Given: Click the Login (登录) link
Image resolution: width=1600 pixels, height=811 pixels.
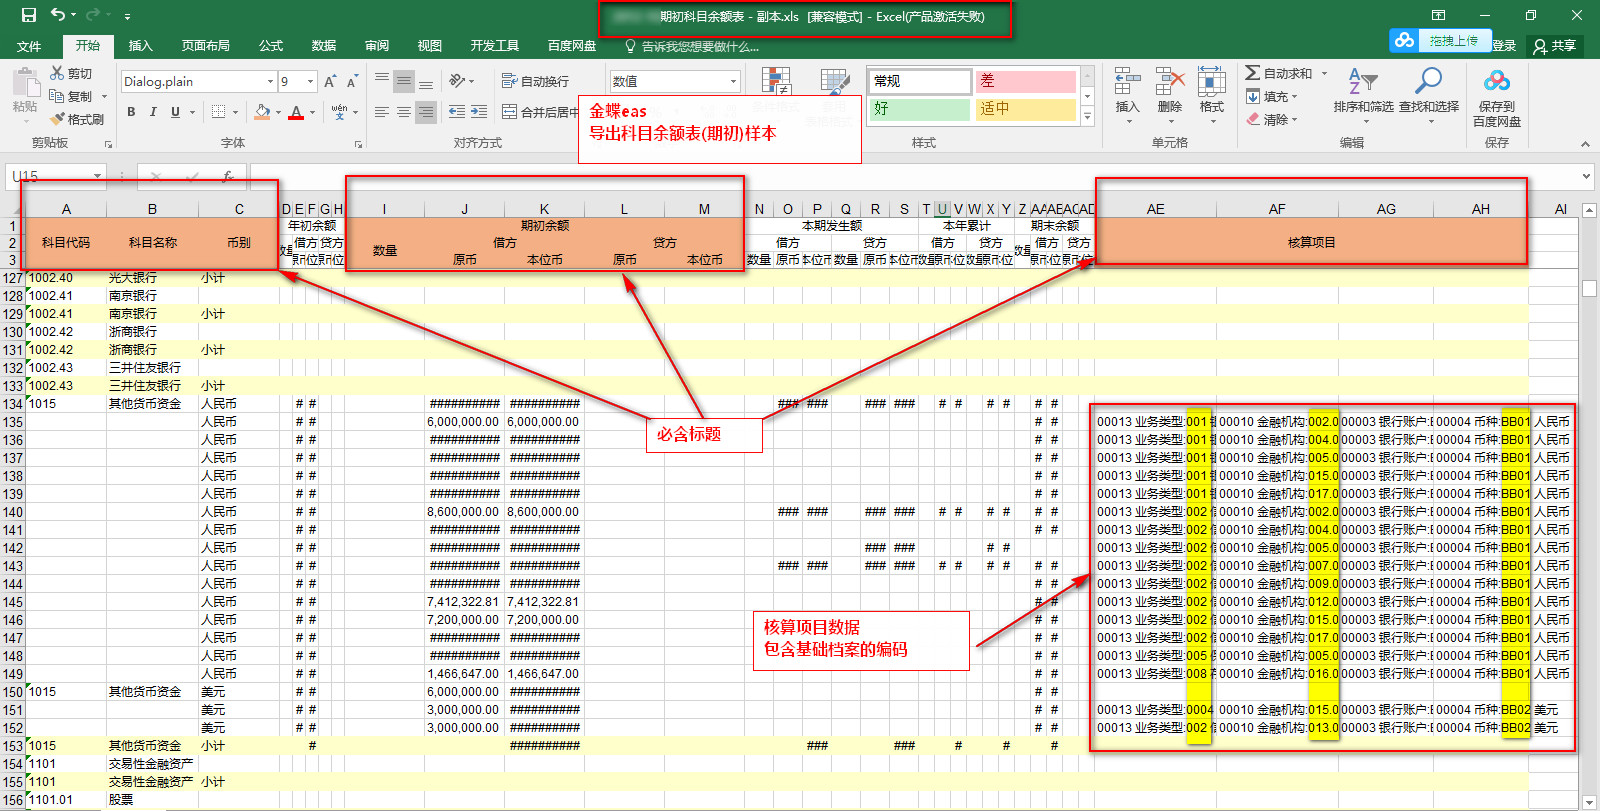Looking at the screenshot, I should 1504,46.
